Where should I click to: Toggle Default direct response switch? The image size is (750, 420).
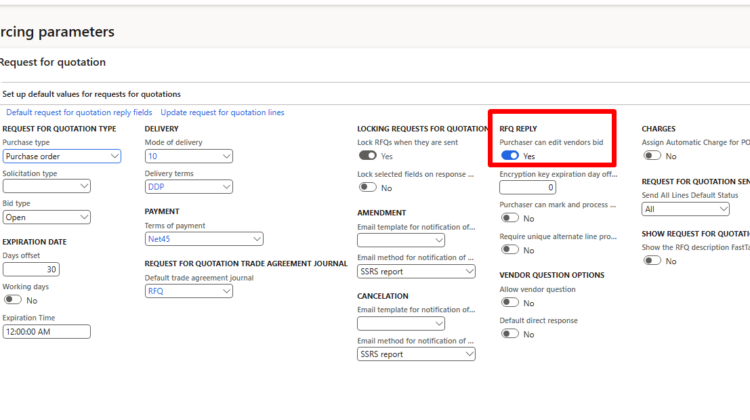coord(510,333)
